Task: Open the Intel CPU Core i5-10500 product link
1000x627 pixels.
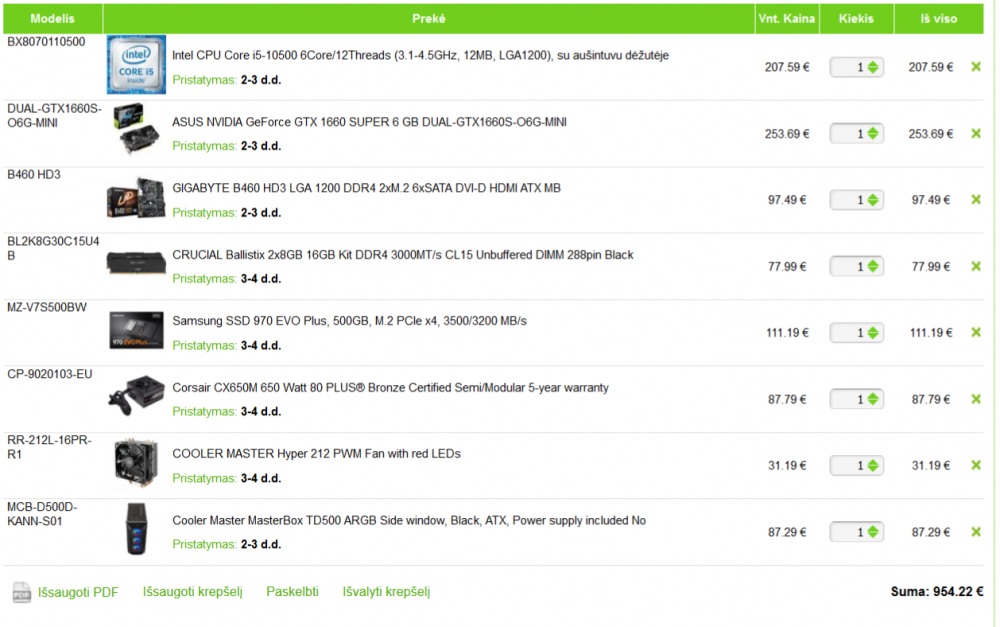Action: 420,55
